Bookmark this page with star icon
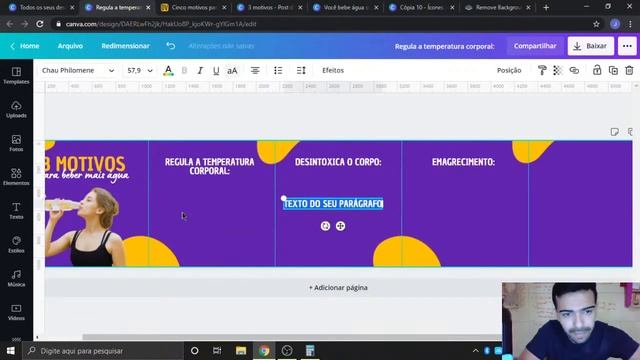Image resolution: width=640 pixels, height=360 pixels. point(596,24)
